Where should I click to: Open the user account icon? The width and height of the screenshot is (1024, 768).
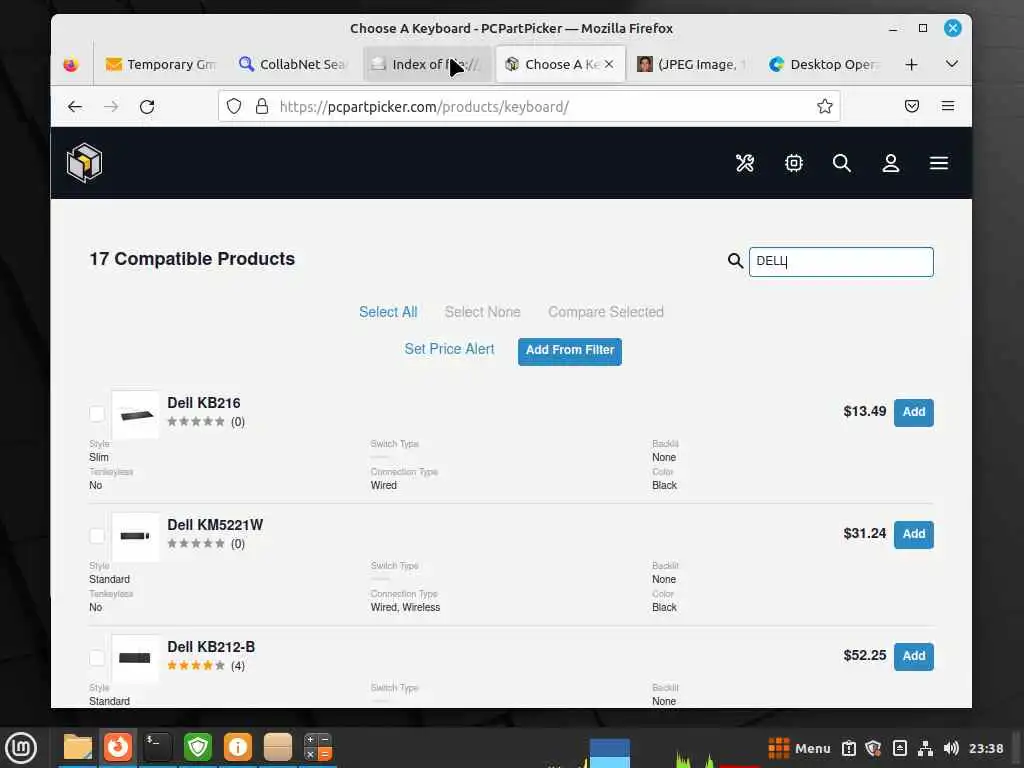click(x=891, y=163)
